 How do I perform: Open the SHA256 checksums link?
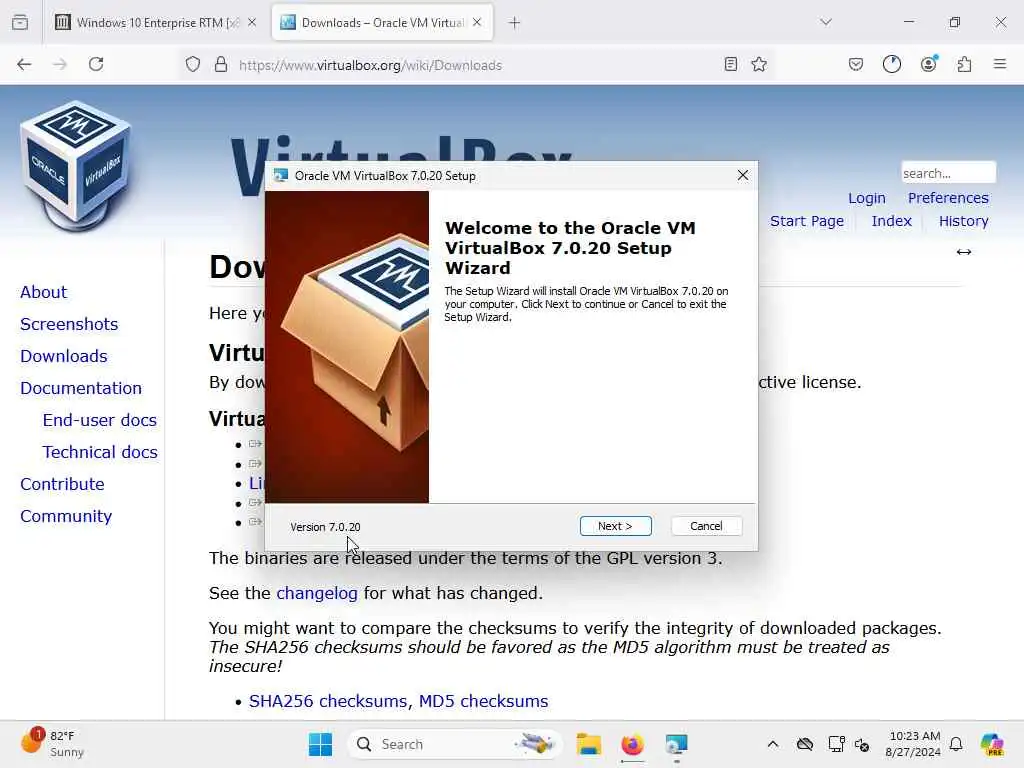tap(330, 701)
